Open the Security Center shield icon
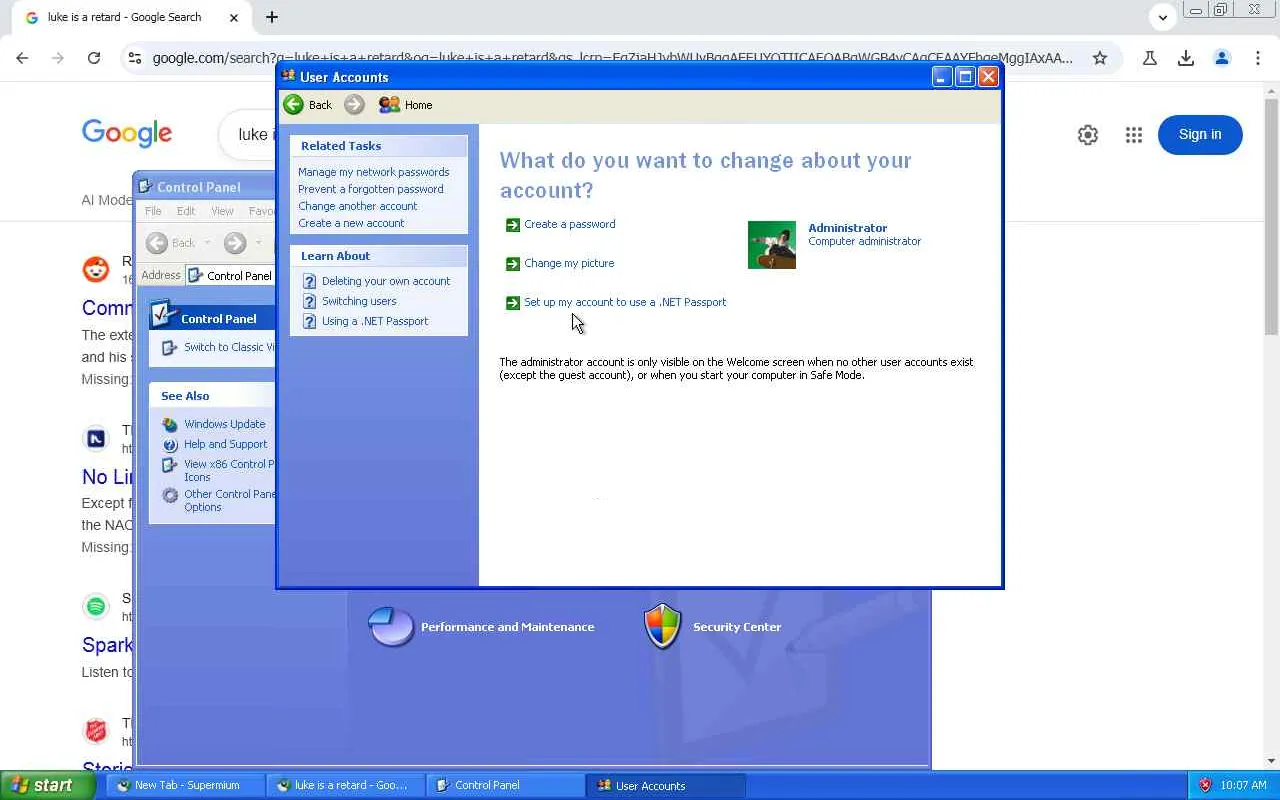This screenshot has width=1280, height=800. tap(663, 627)
